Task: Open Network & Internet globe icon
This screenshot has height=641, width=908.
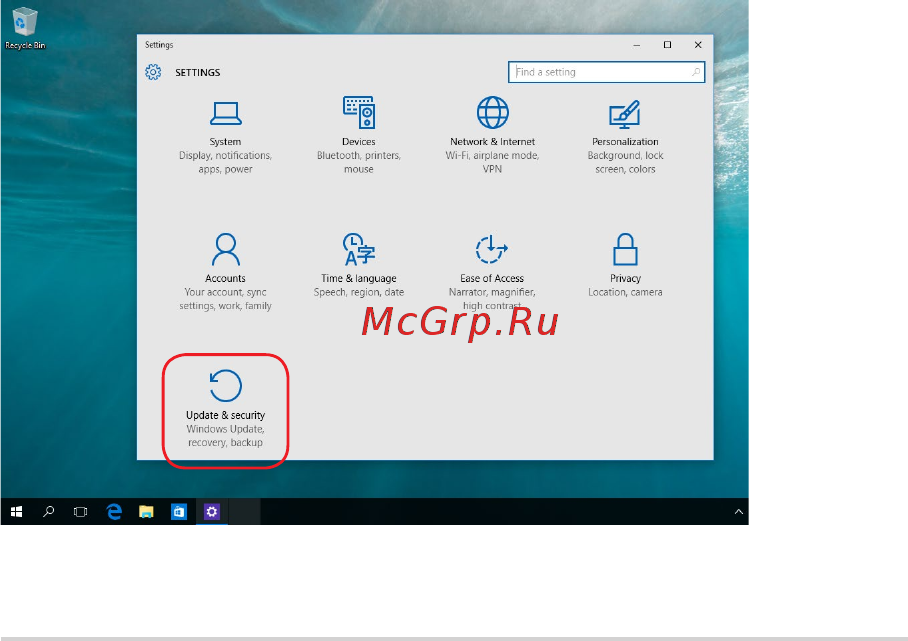Action: [x=492, y=112]
